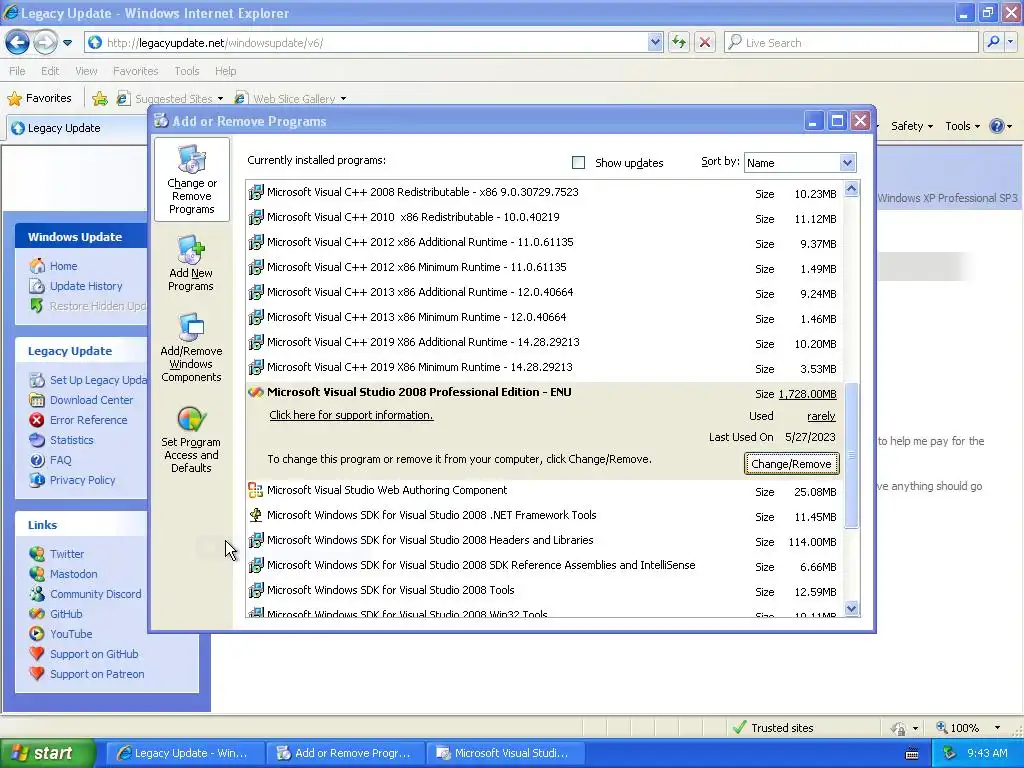Open the Edit menu
Image resolution: width=1024 pixels, height=768 pixels.
[x=50, y=71]
